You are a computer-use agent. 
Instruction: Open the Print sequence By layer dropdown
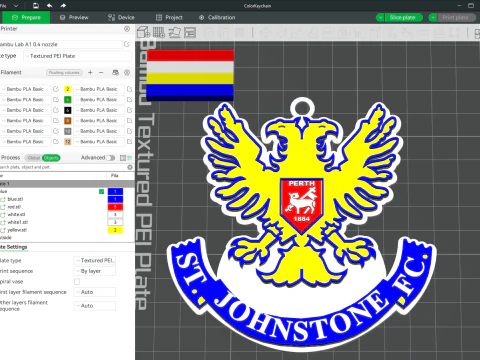click(x=95, y=271)
